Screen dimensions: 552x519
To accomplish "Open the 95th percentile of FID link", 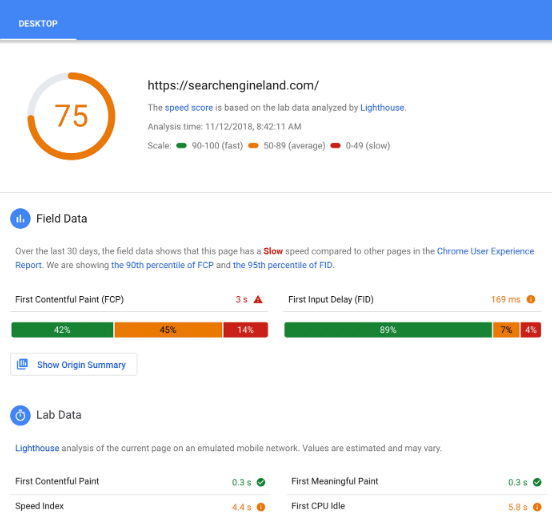I will (283, 265).
